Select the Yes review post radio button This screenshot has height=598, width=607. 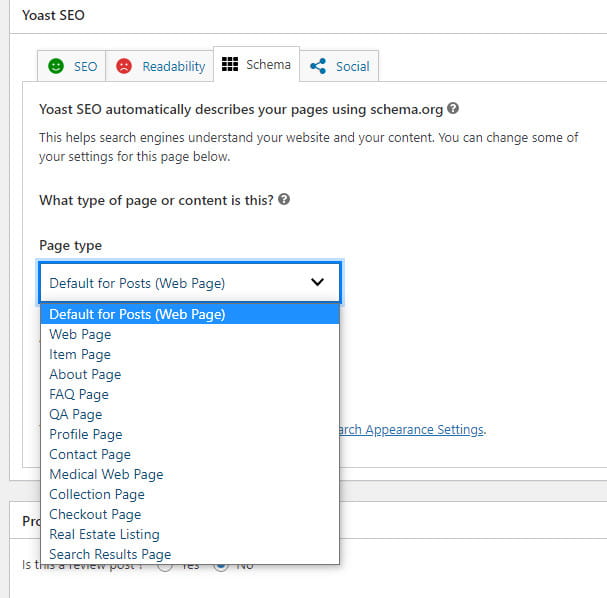pos(165,566)
